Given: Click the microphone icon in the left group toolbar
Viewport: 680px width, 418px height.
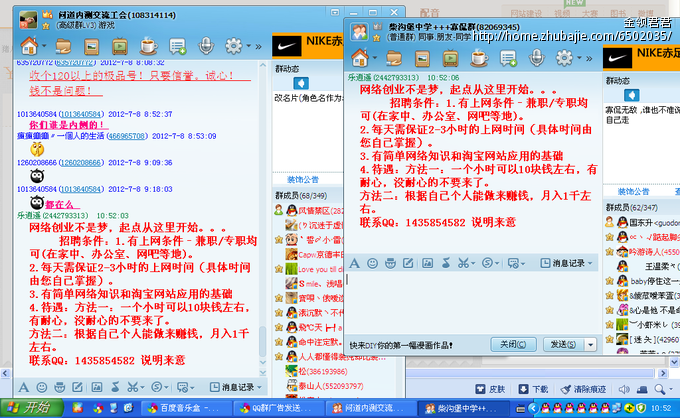Looking at the screenshot, I should click(207, 46).
